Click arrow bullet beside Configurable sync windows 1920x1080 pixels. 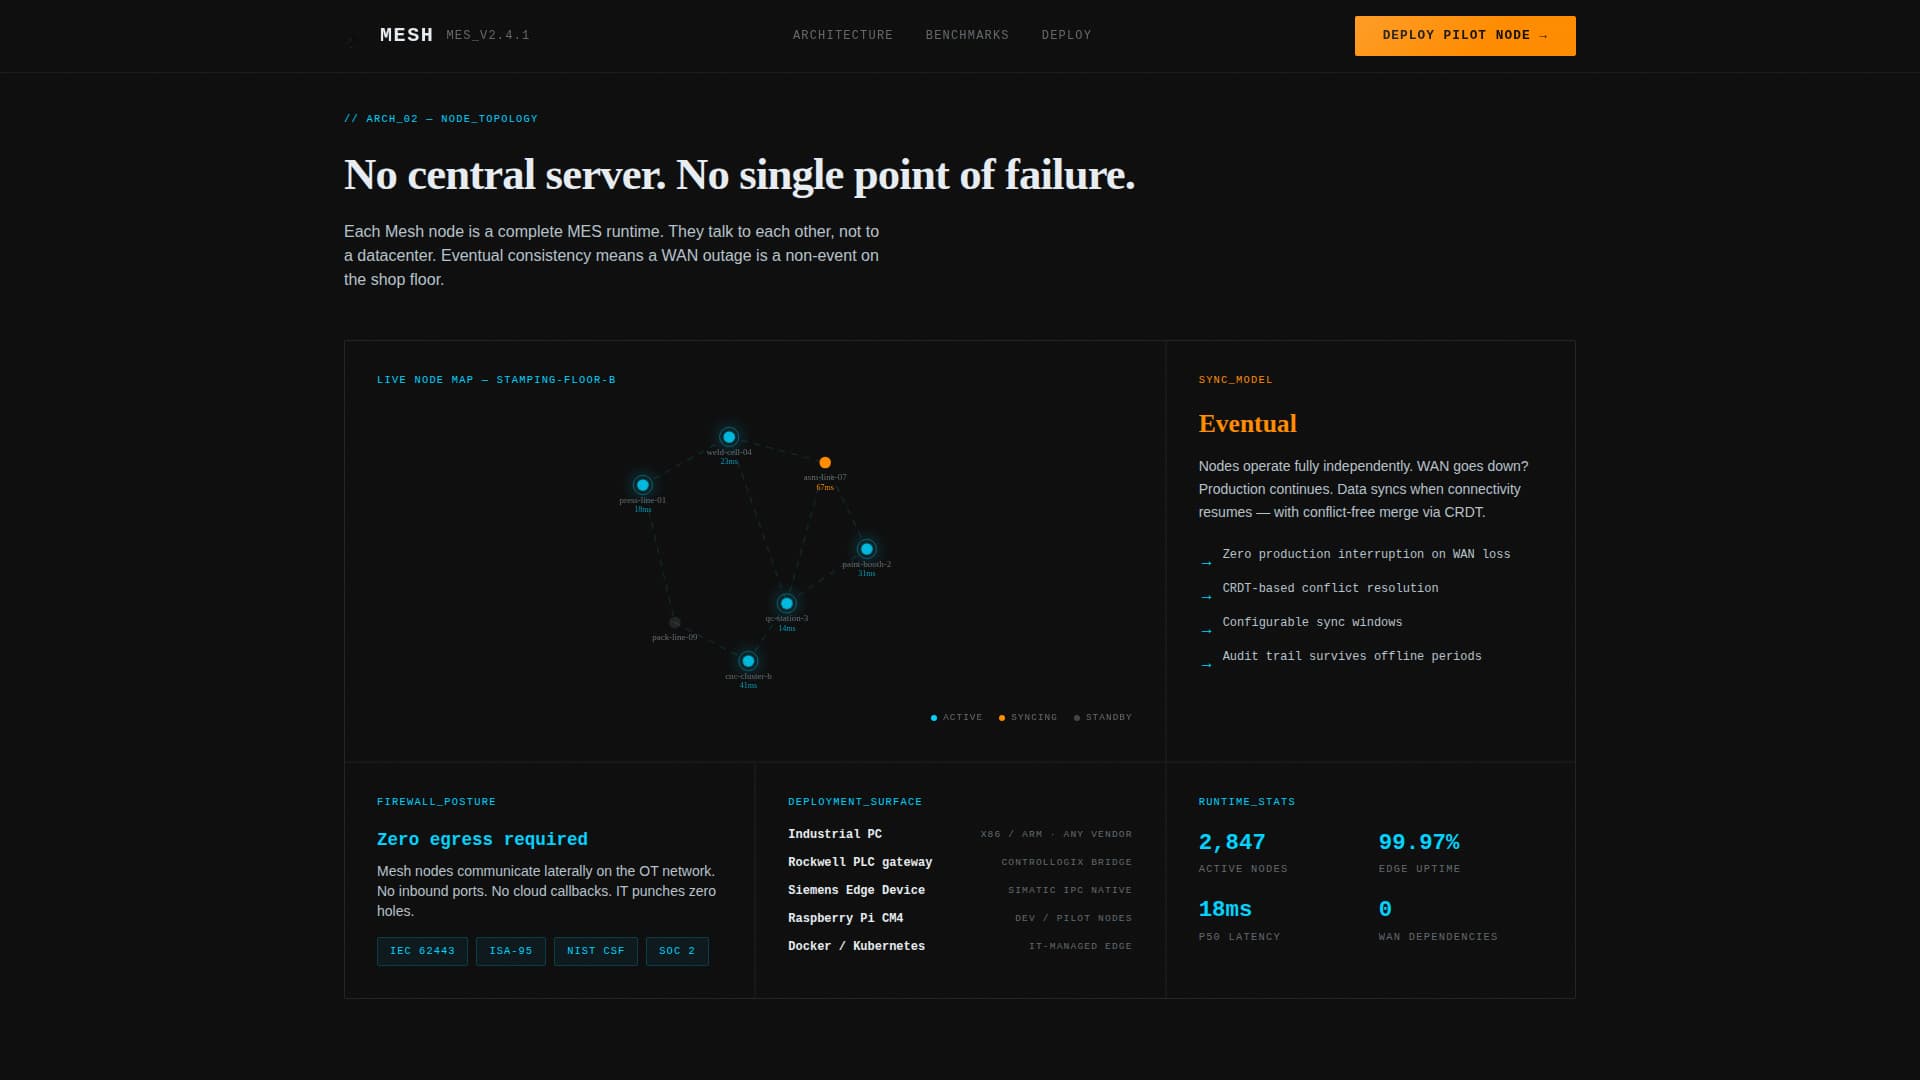coord(1205,631)
